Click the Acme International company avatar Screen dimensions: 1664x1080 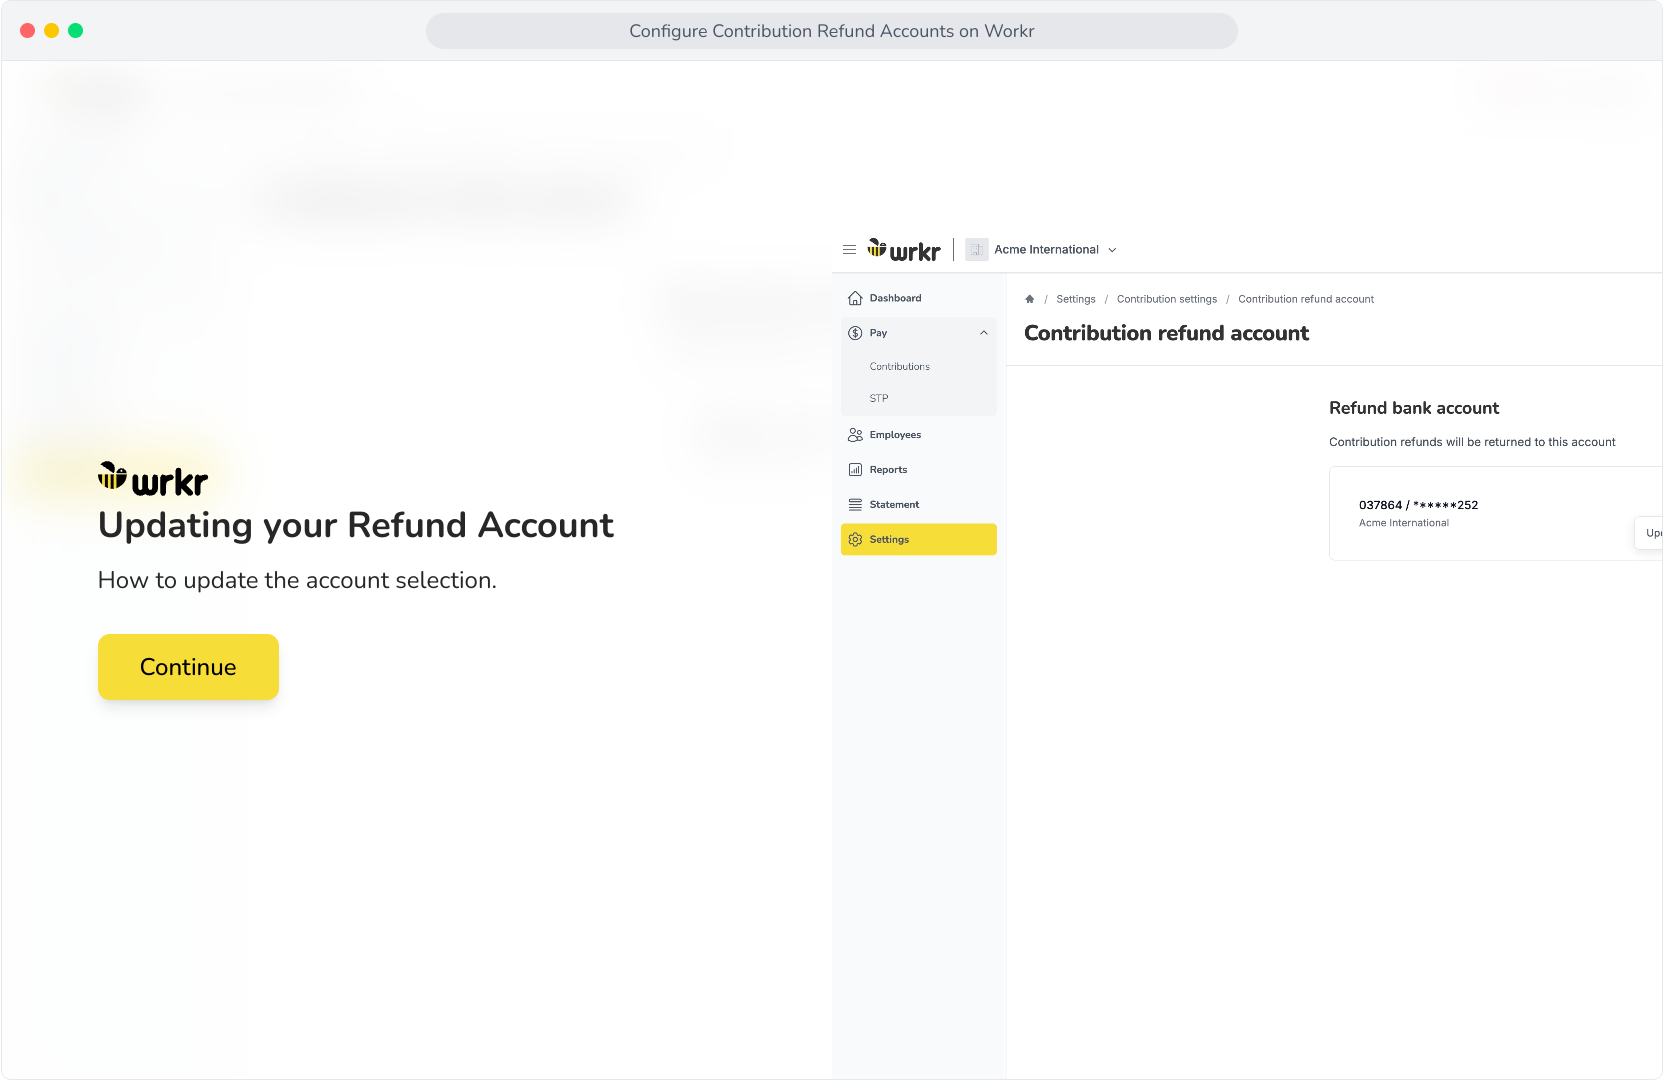(977, 250)
